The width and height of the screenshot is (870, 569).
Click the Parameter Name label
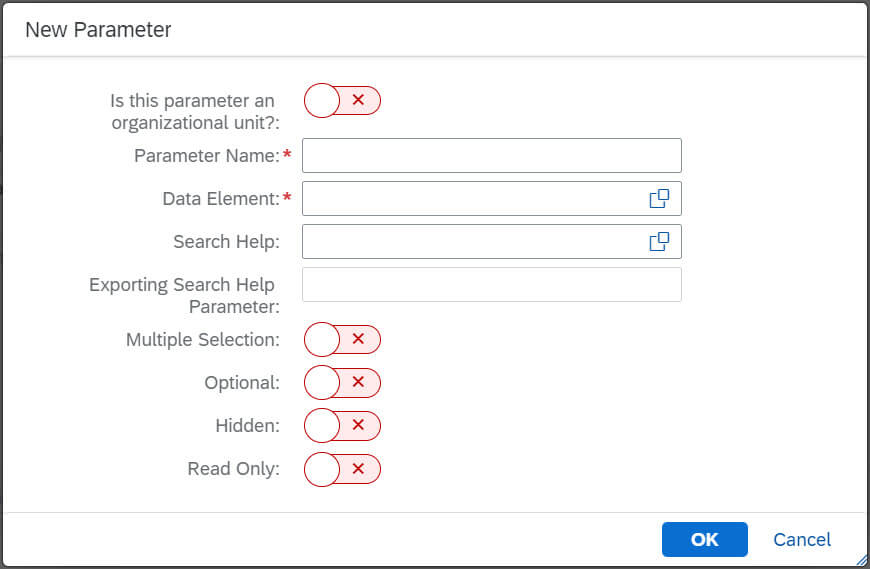point(207,156)
